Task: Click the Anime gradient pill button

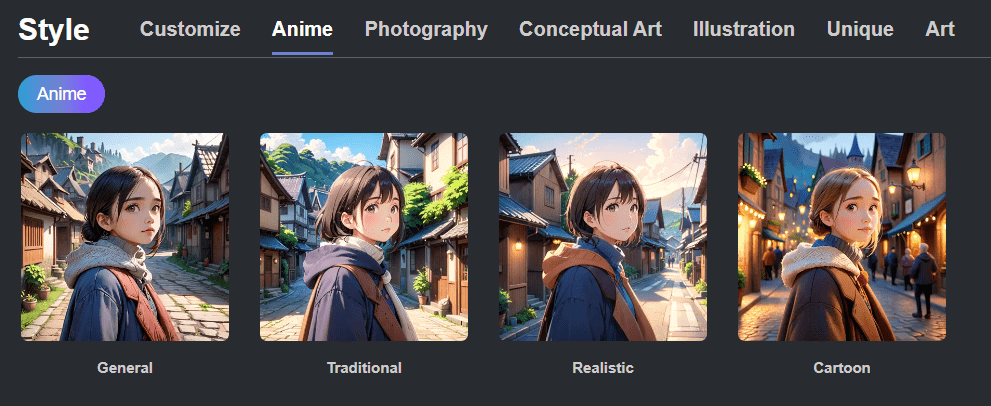Action: coord(61,94)
